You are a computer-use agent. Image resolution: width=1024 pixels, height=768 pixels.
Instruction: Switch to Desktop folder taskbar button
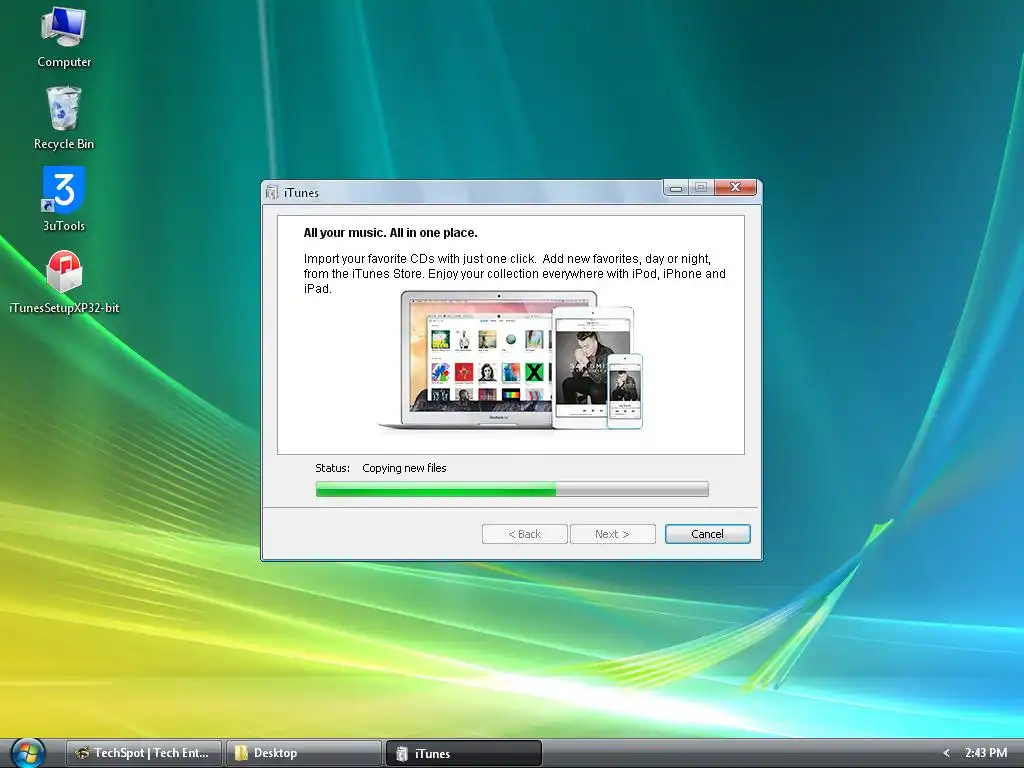[x=304, y=753]
